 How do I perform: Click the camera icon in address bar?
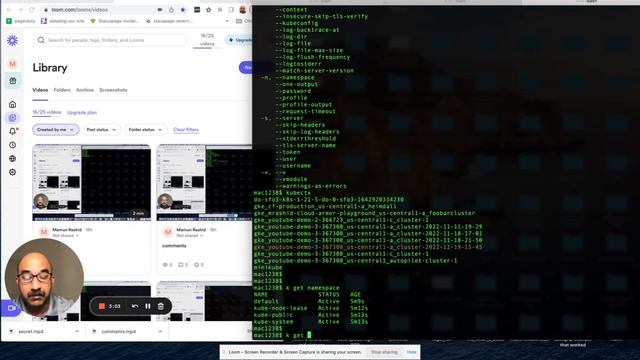pyautogui.click(x=160, y=9)
